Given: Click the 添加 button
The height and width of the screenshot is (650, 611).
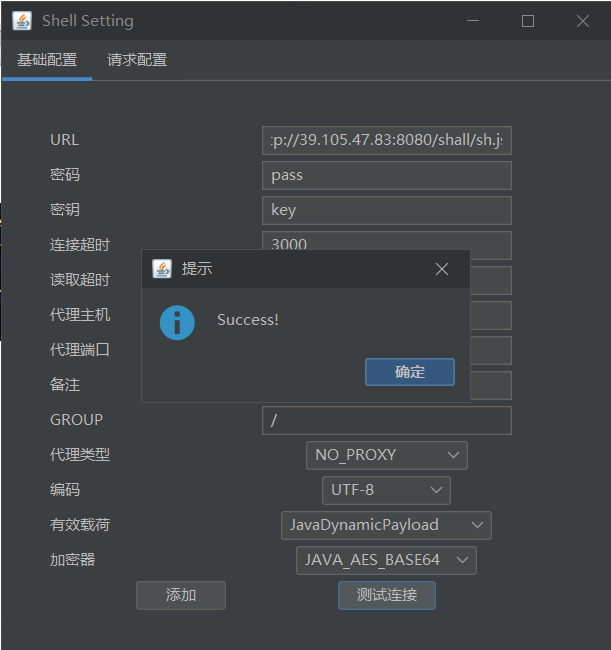Looking at the screenshot, I should point(181,595).
